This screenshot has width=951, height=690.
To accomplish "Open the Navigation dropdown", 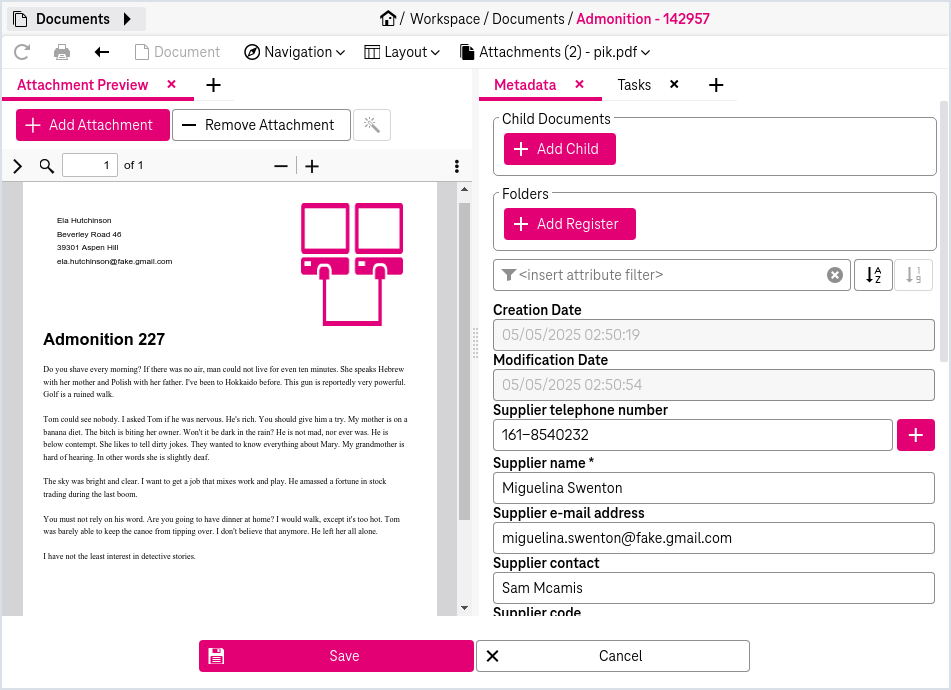I will (x=294, y=52).
